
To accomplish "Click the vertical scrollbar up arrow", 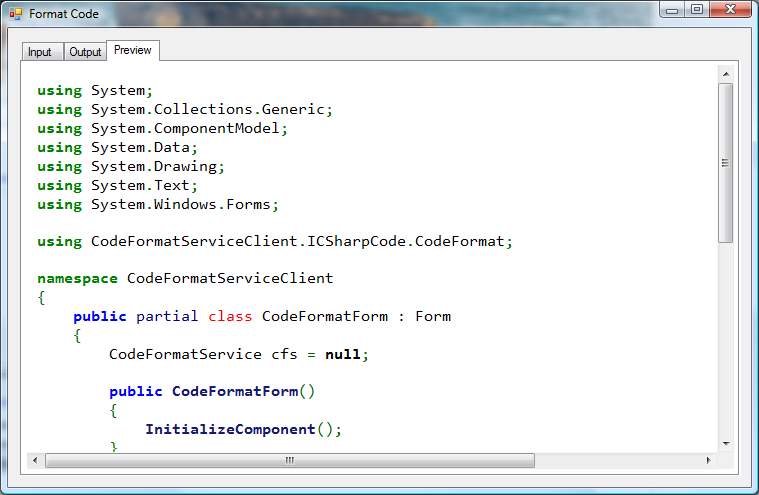I will pos(726,75).
